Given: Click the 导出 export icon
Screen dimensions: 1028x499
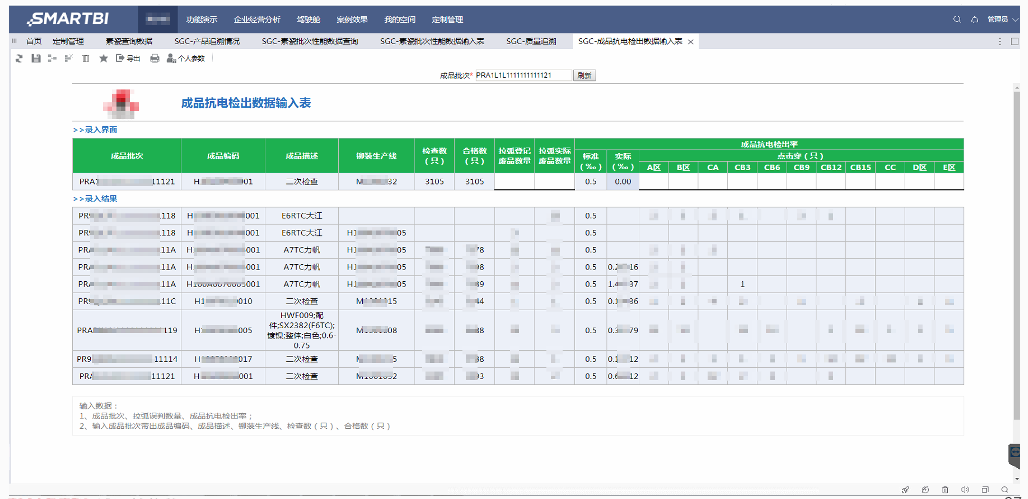Looking at the screenshot, I should point(128,58).
